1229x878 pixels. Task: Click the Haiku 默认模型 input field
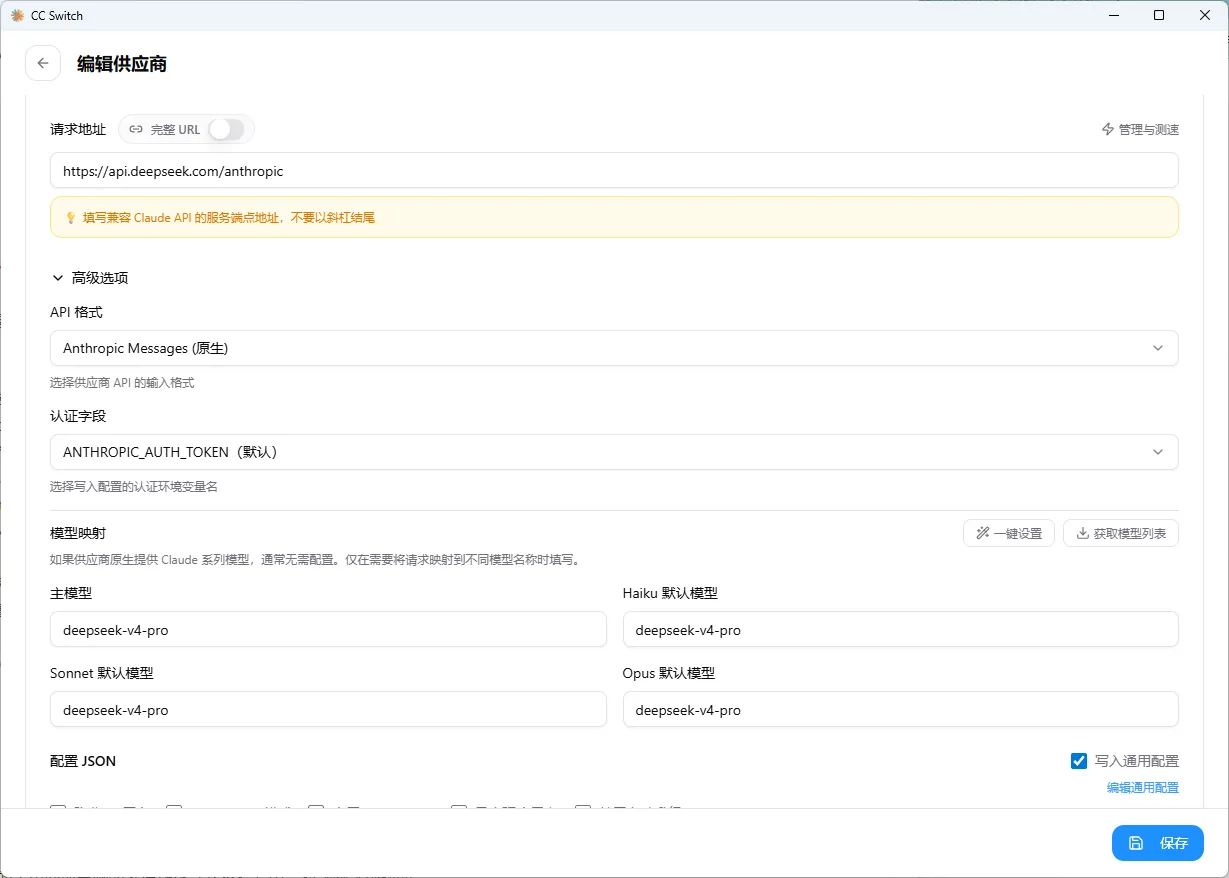pyautogui.click(x=901, y=629)
